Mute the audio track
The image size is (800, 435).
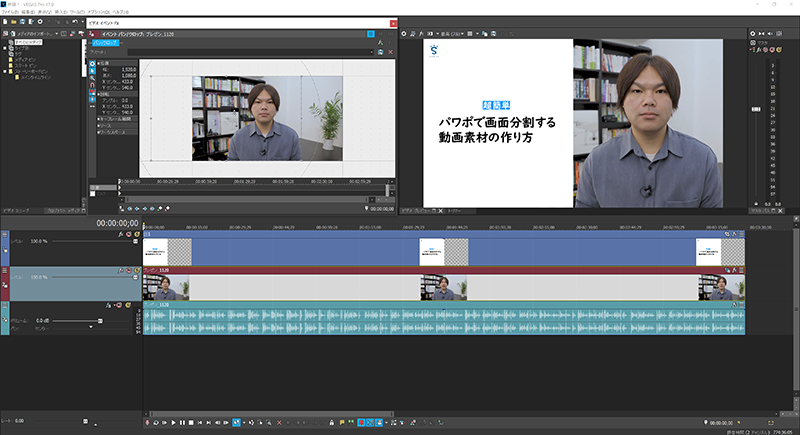[x=119, y=305]
